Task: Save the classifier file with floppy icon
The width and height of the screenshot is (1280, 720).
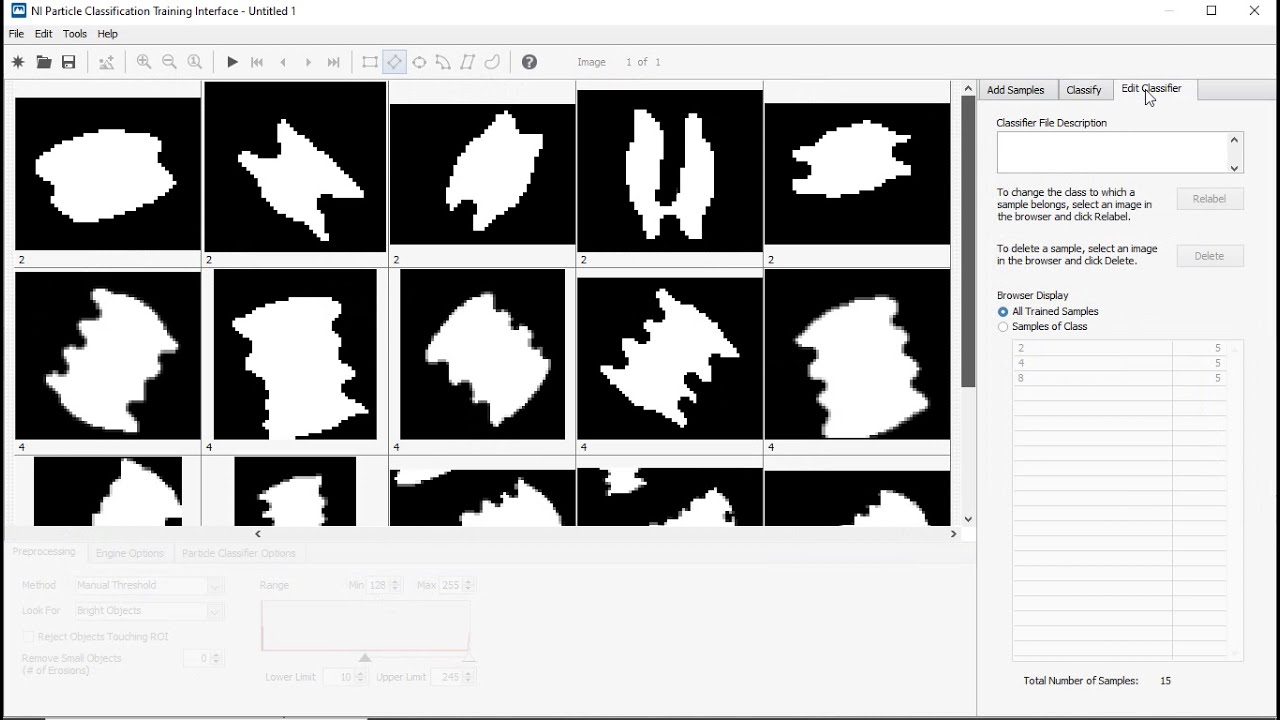Action: 69,62
